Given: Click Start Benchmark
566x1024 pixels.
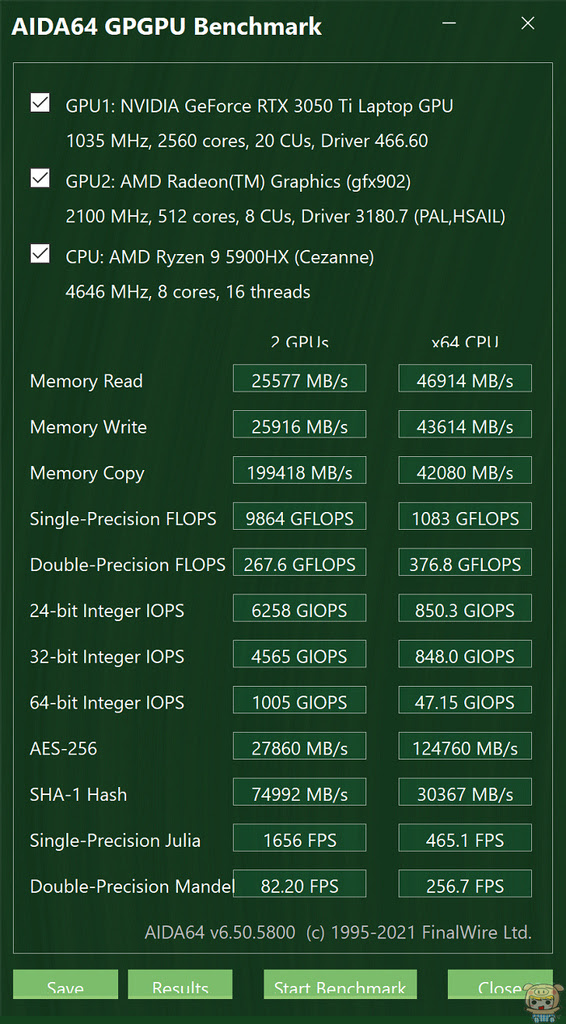Looking at the screenshot, I should (339, 984).
